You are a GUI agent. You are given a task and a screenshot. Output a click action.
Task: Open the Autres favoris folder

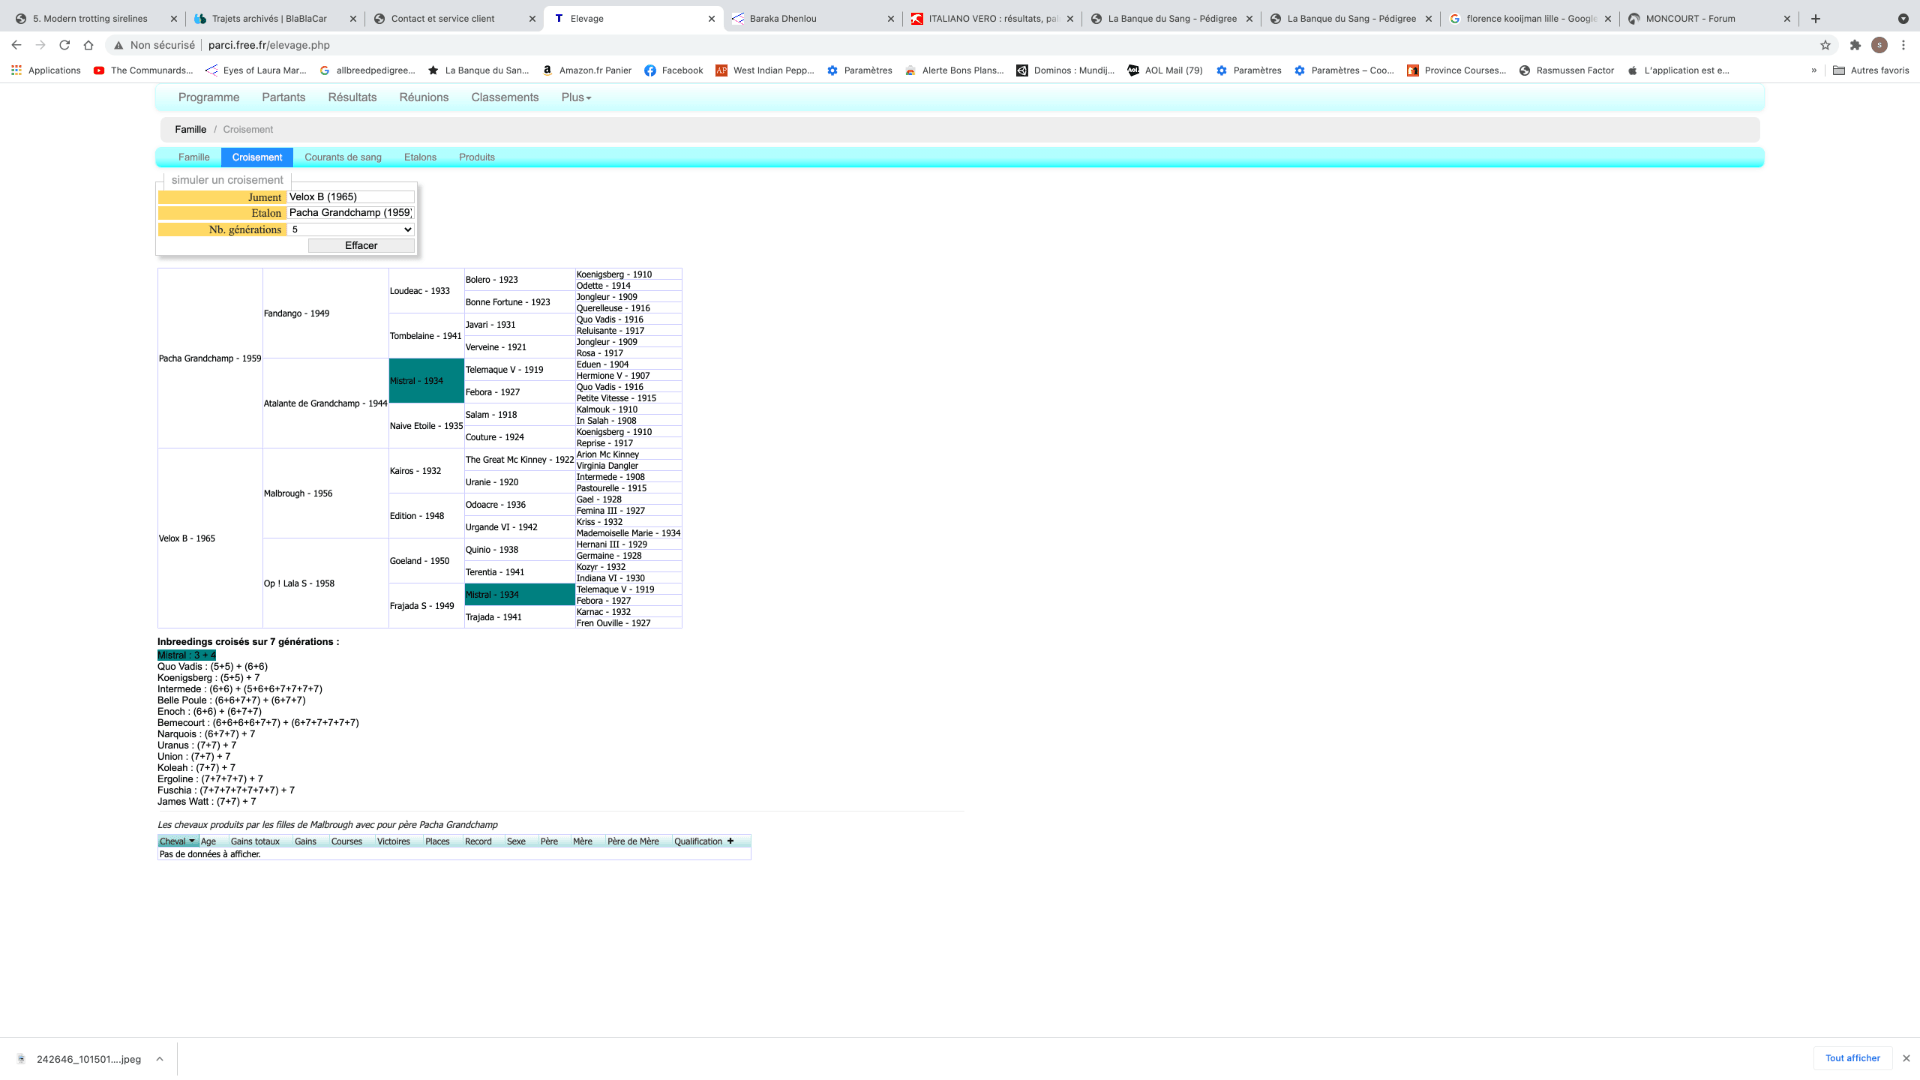[x=1871, y=71]
